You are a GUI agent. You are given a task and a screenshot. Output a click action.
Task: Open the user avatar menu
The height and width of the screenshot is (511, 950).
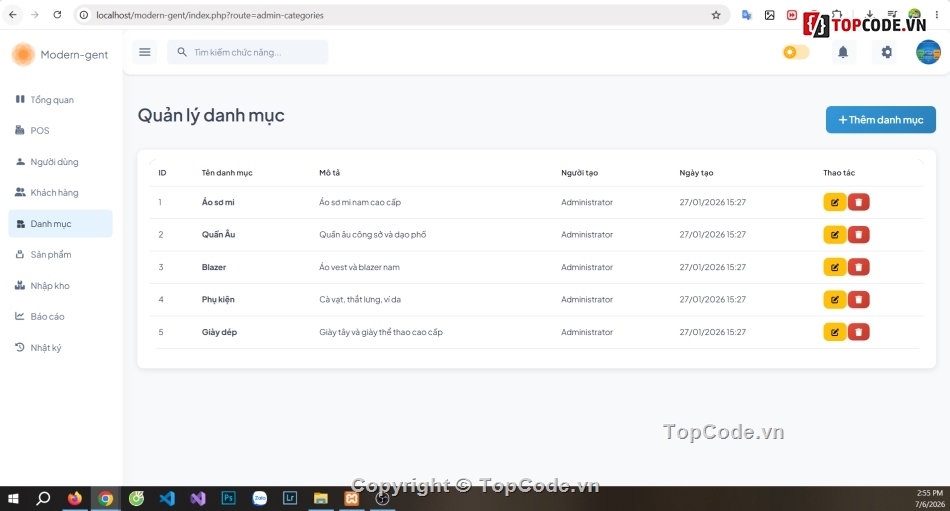[x=928, y=52]
